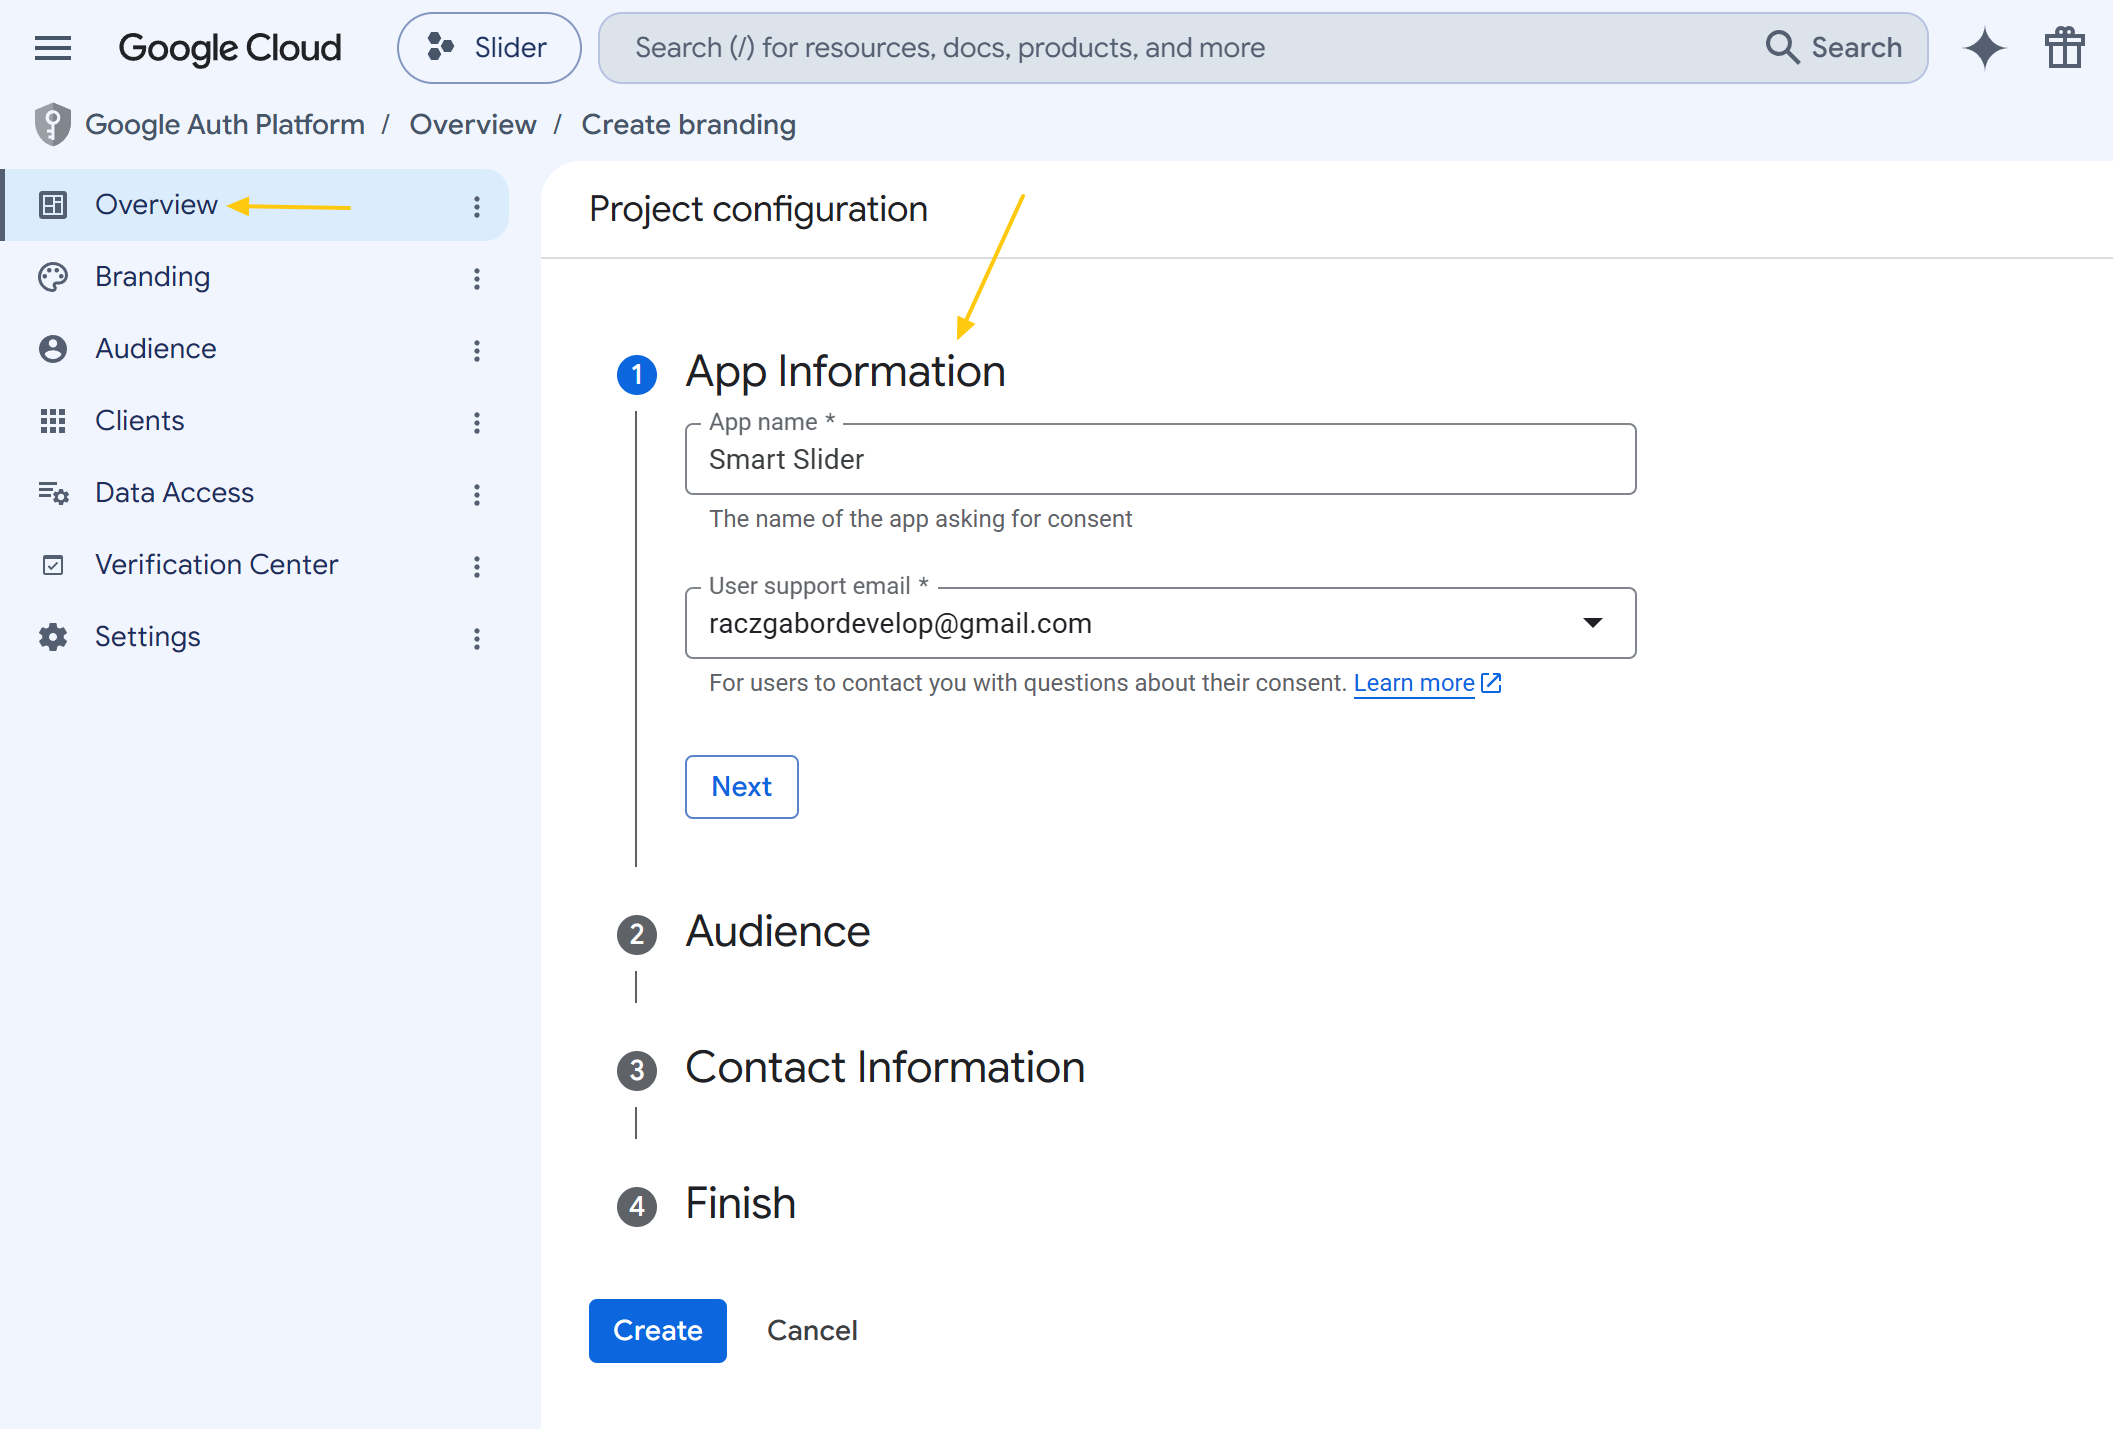
Task: Click the text "The name of the app asking for consent"
Action: point(921,519)
